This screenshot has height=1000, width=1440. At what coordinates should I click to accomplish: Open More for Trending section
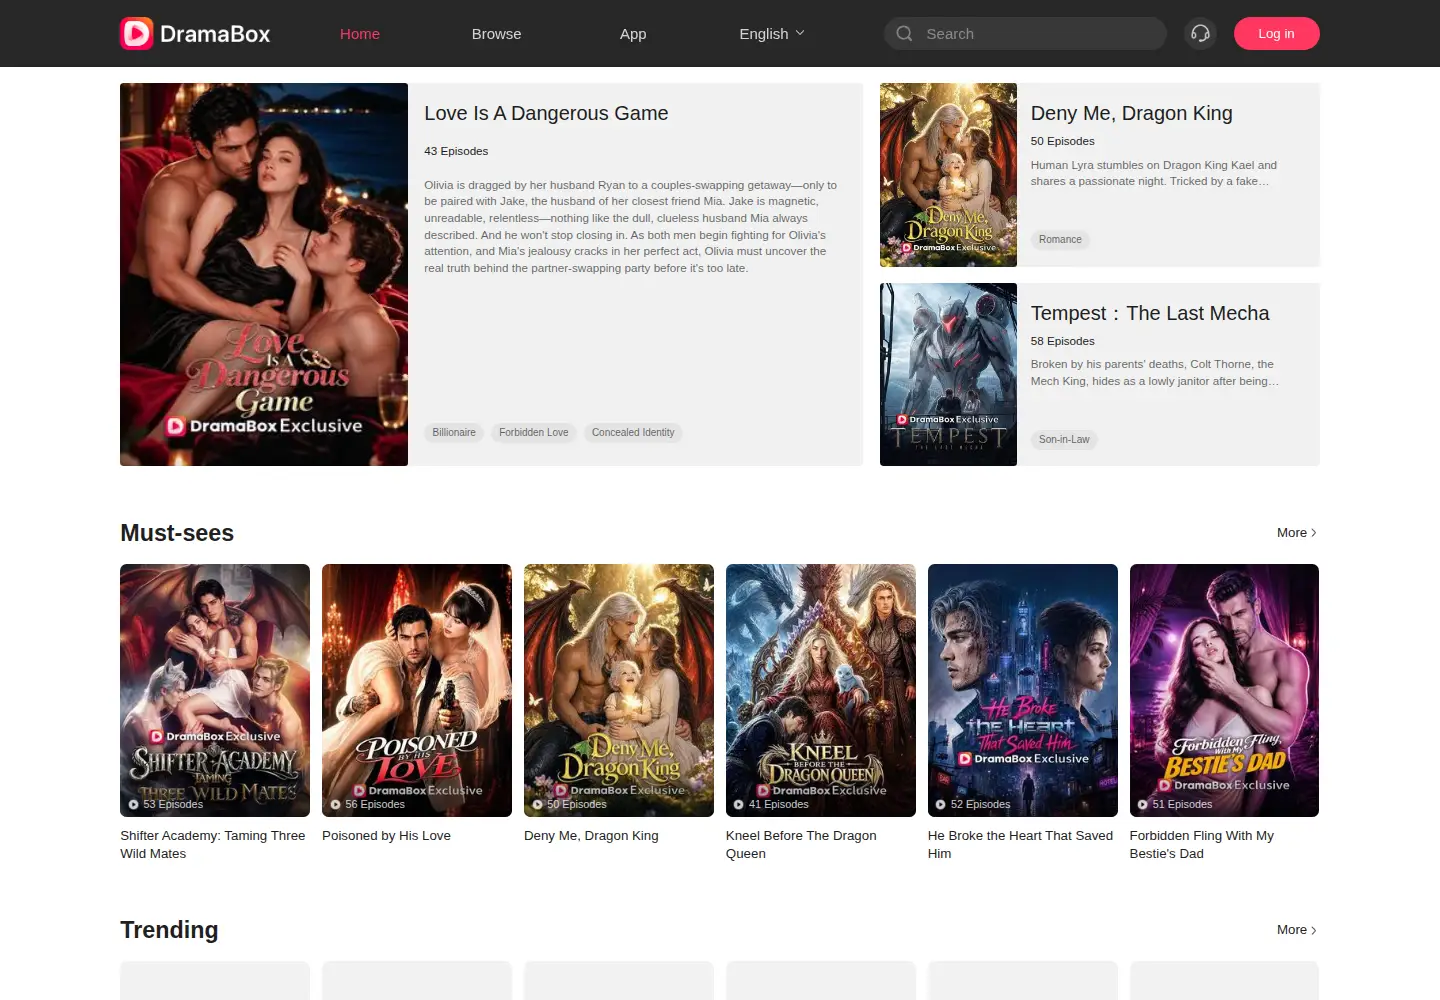pos(1297,930)
